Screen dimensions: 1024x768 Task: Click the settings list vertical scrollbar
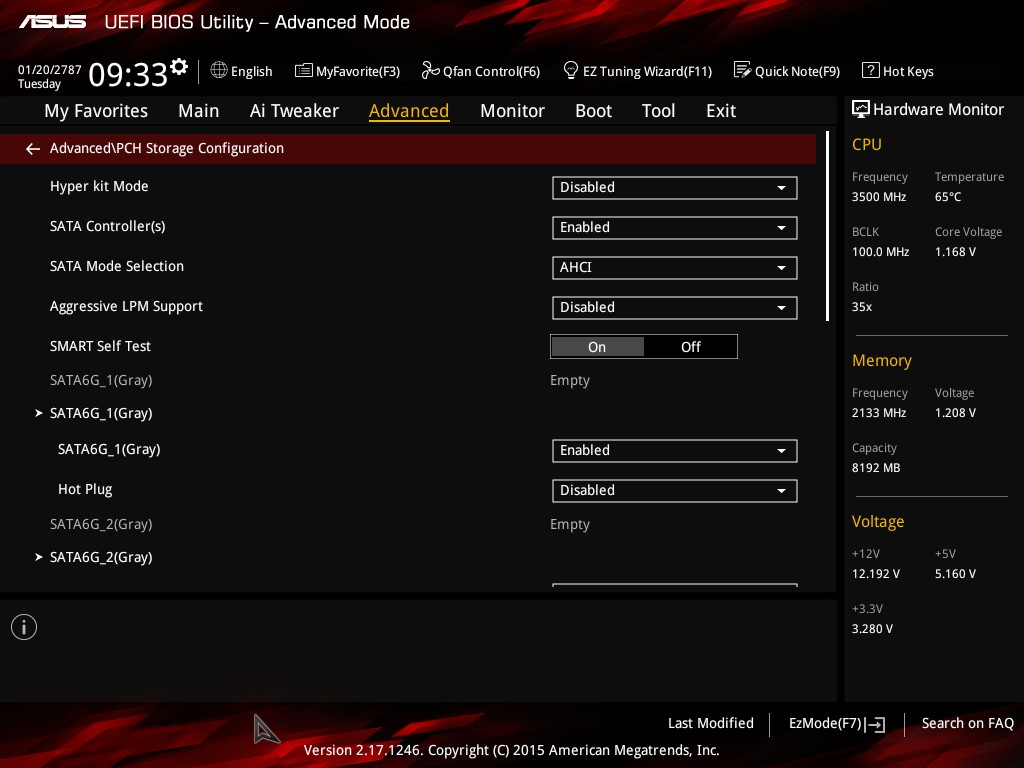[827, 227]
